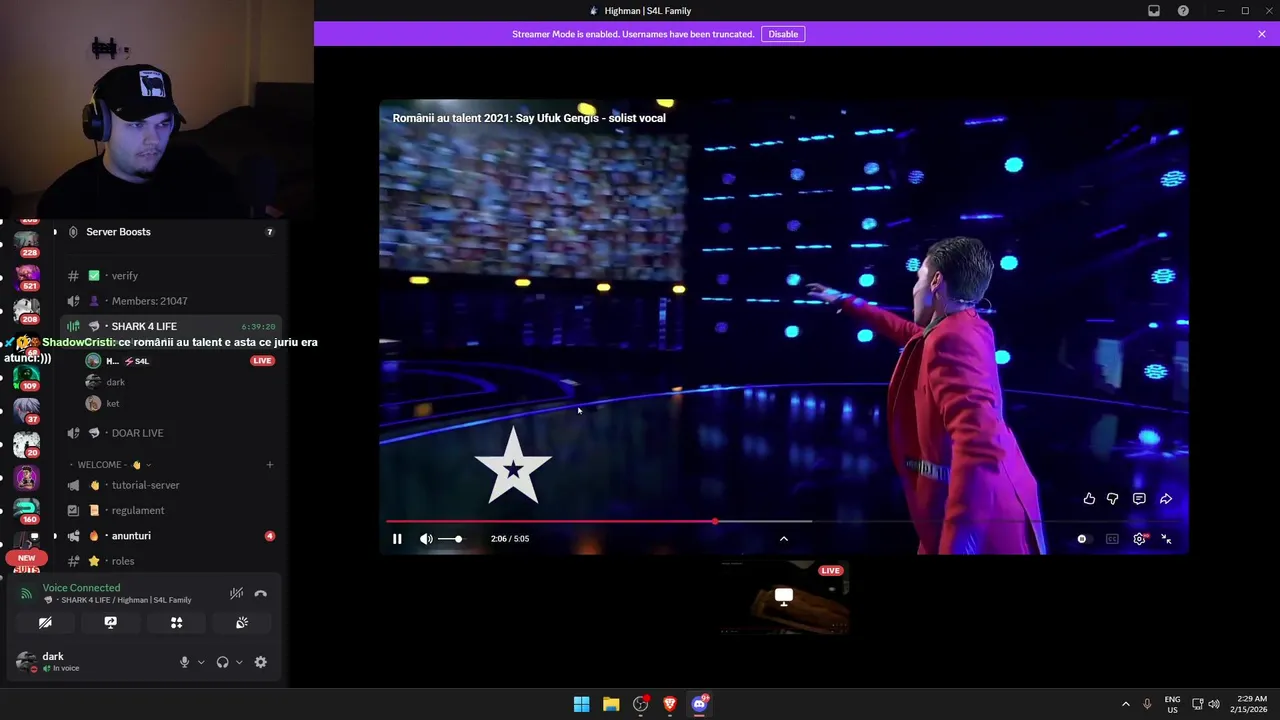Turn on camera in voice panel
The width and height of the screenshot is (1280, 720).
pos(45,622)
